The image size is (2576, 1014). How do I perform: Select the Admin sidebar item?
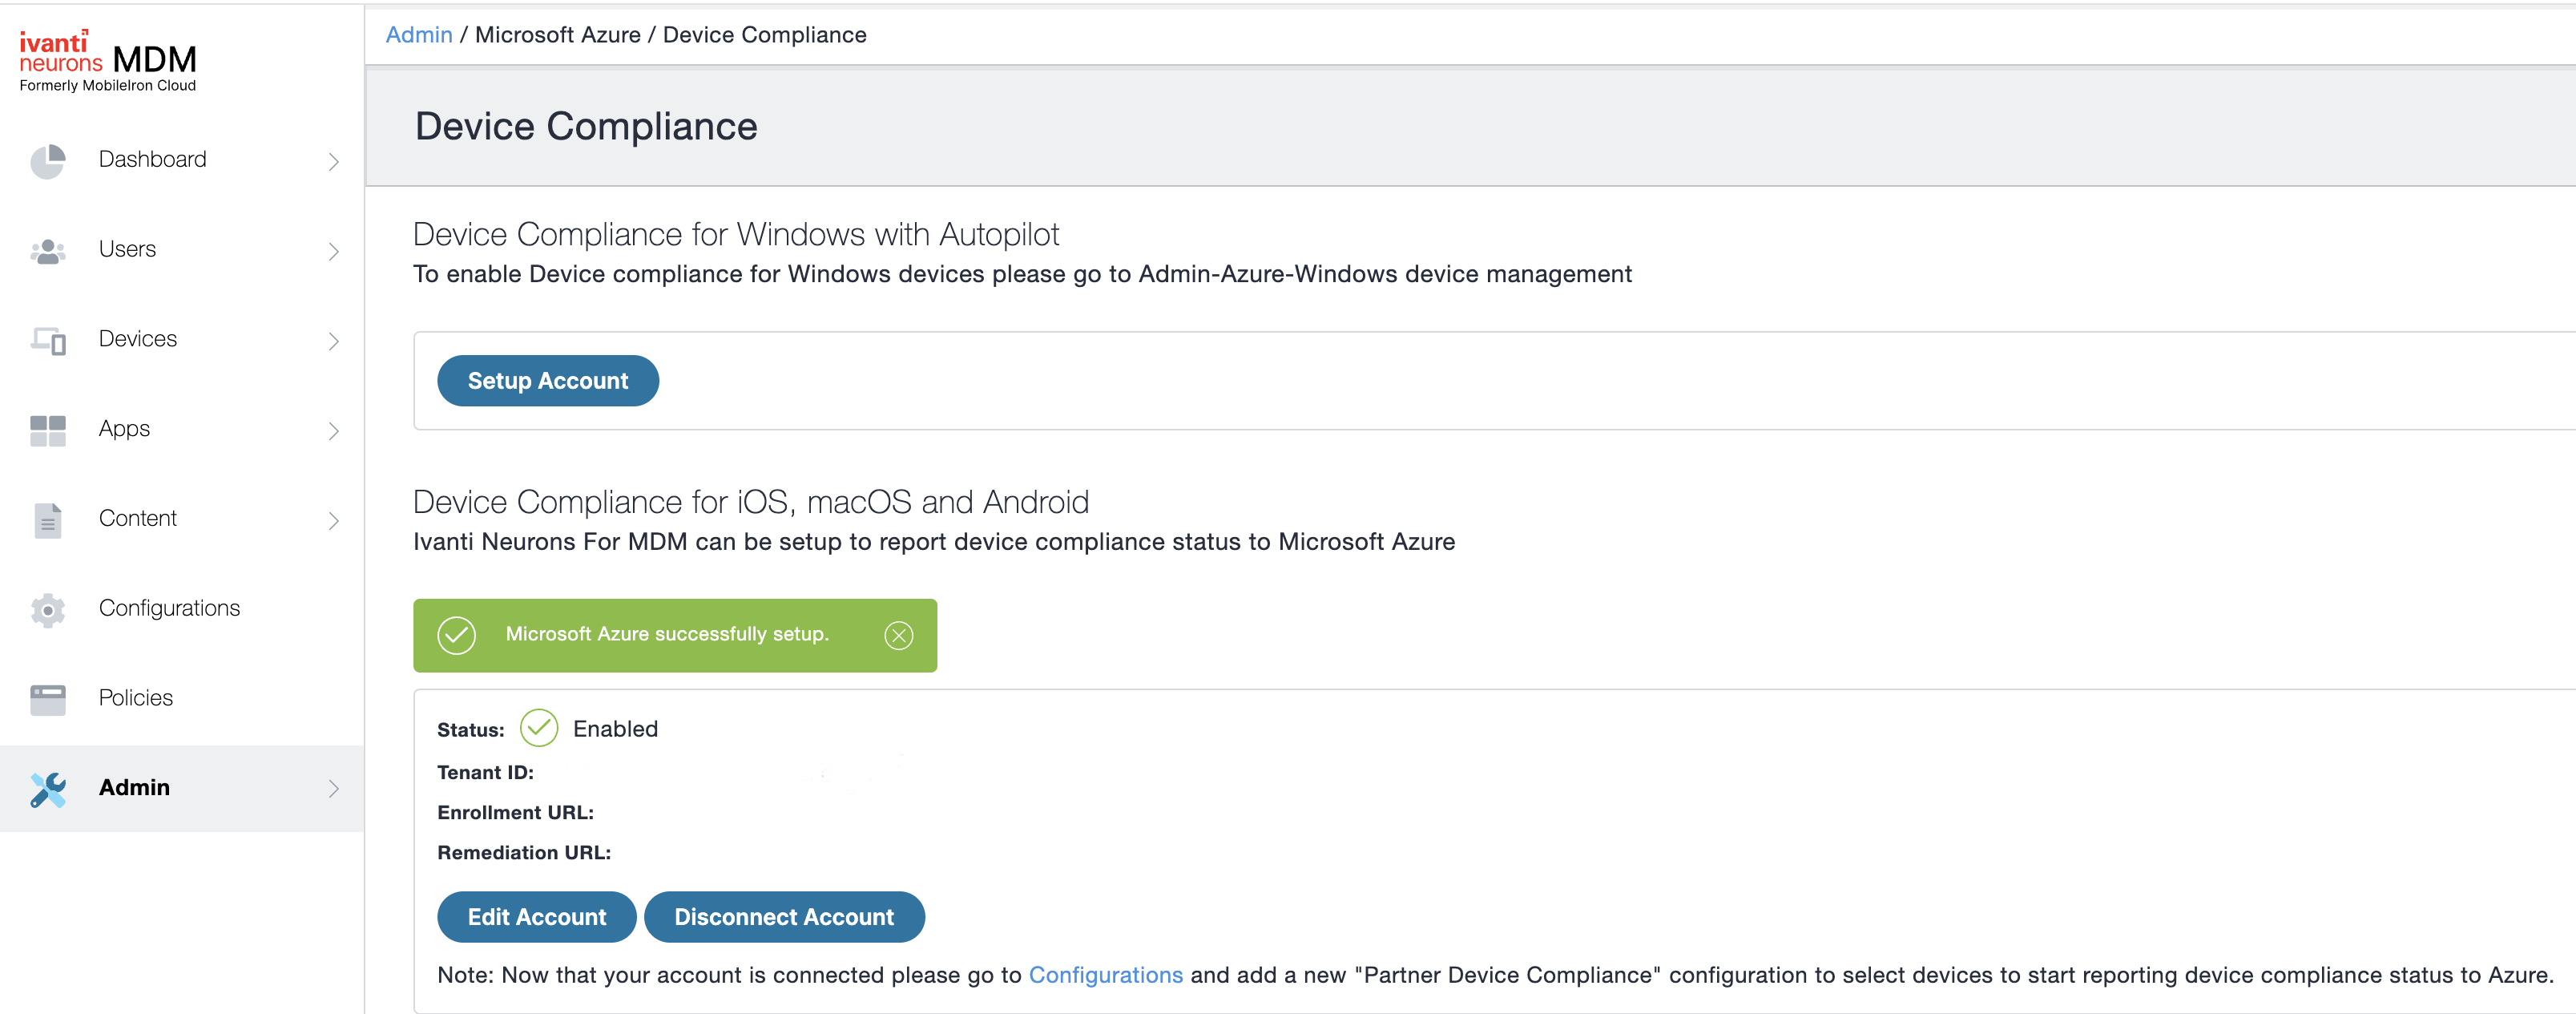(182, 788)
